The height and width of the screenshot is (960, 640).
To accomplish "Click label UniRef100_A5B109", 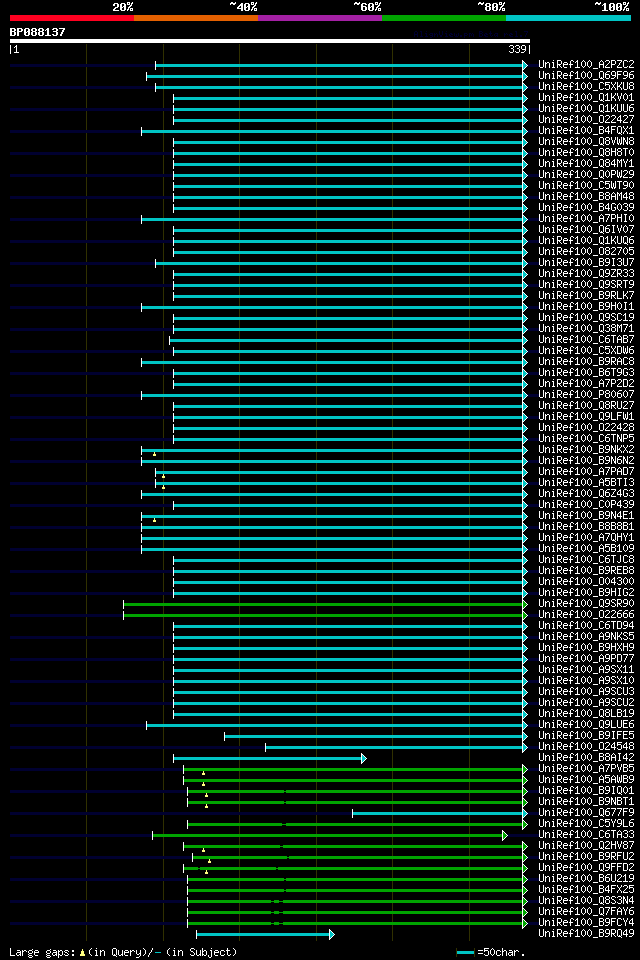I will (586, 549).
